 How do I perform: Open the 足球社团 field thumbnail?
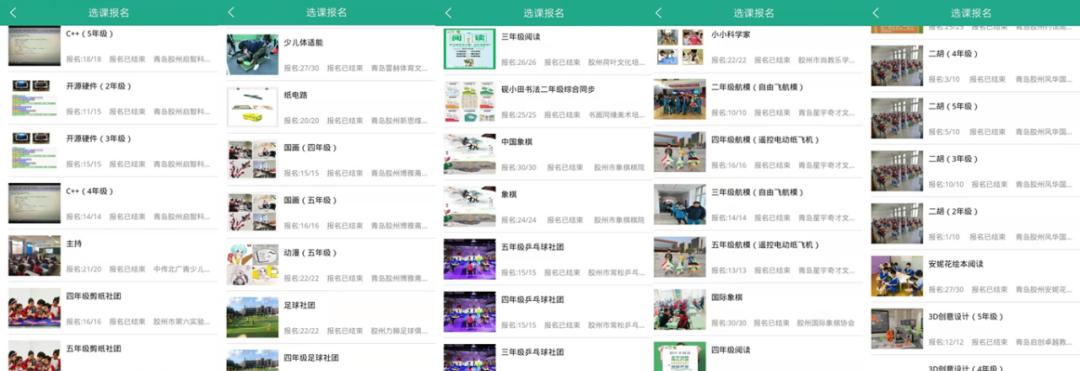coord(252,317)
